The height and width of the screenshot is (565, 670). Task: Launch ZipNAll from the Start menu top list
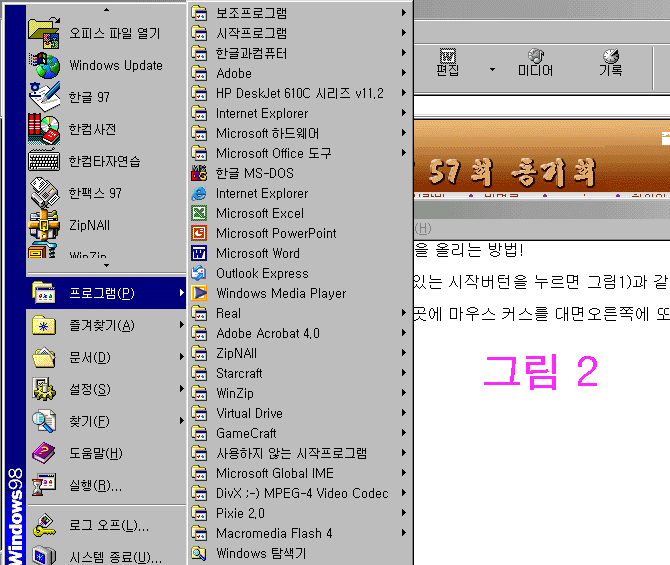107,225
